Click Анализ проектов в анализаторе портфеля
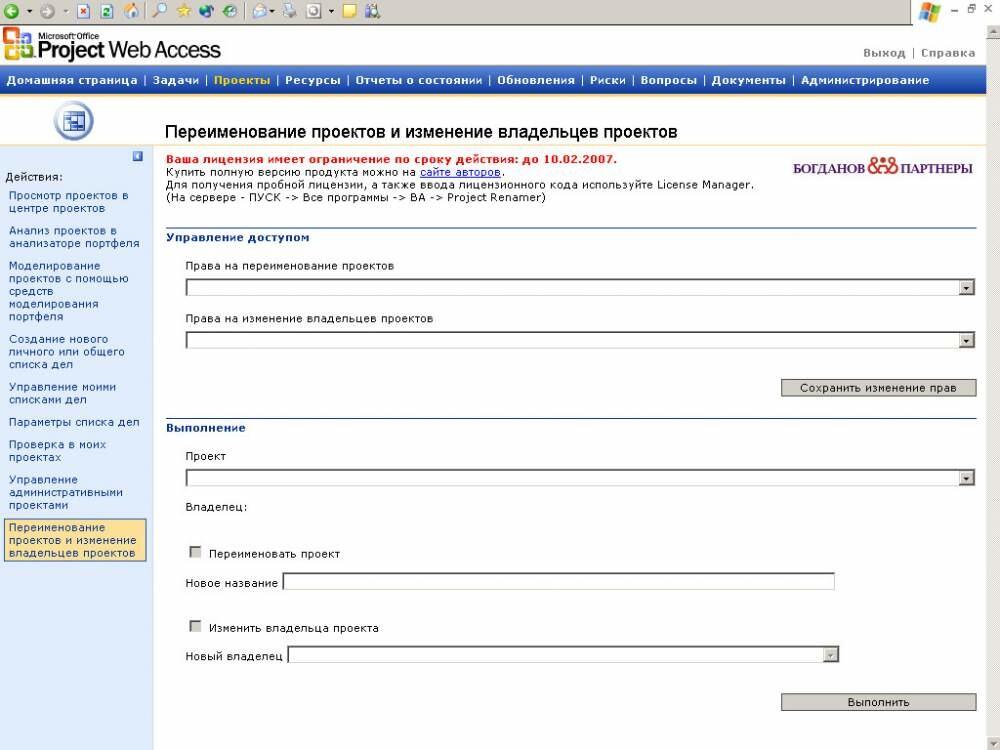Viewport: 1000px width, 750px height. [74, 237]
